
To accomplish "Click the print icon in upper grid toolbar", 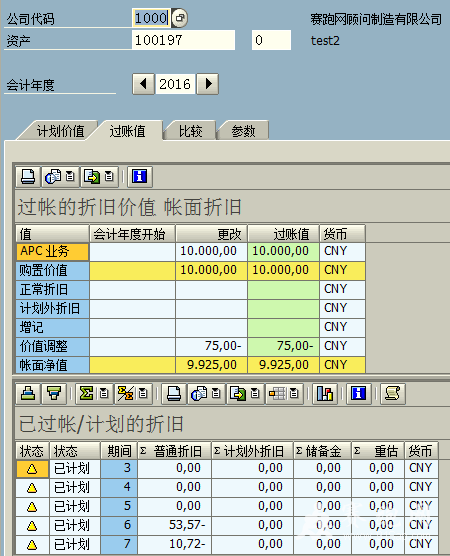I will click(28, 177).
